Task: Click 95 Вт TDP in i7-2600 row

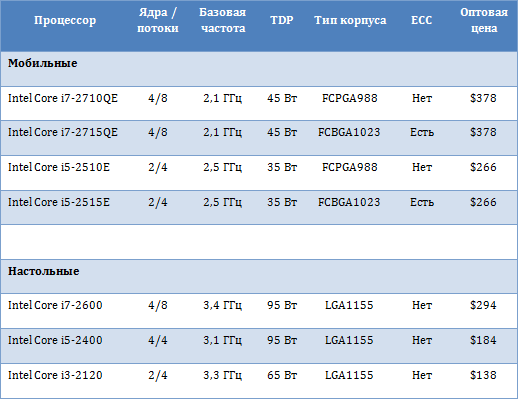Action: [x=282, y=305]
